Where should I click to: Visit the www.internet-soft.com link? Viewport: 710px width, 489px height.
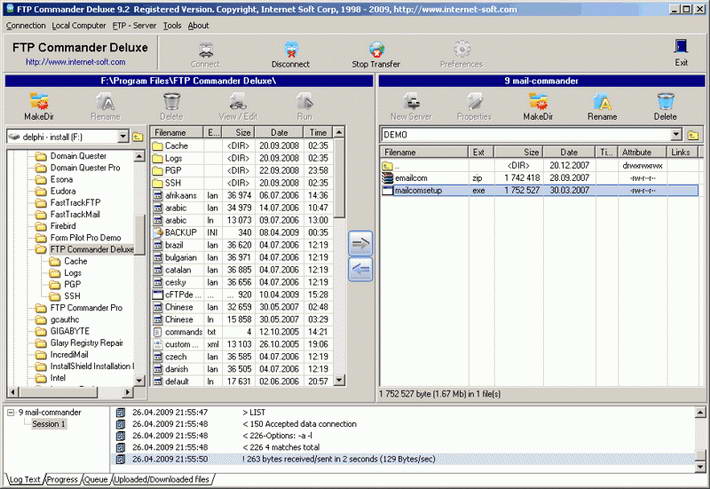[x=75, y=62]
